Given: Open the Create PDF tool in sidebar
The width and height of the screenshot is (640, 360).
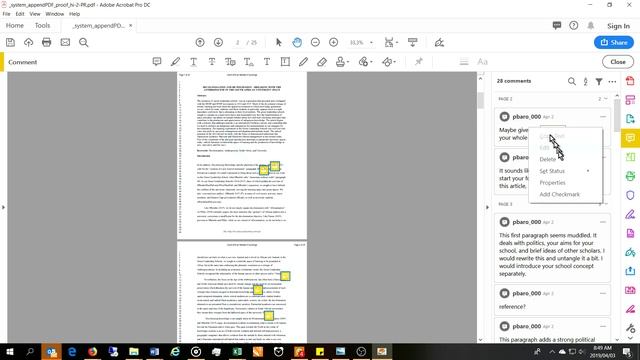Looking at the screenshot, I should click(x=630, y=81).
